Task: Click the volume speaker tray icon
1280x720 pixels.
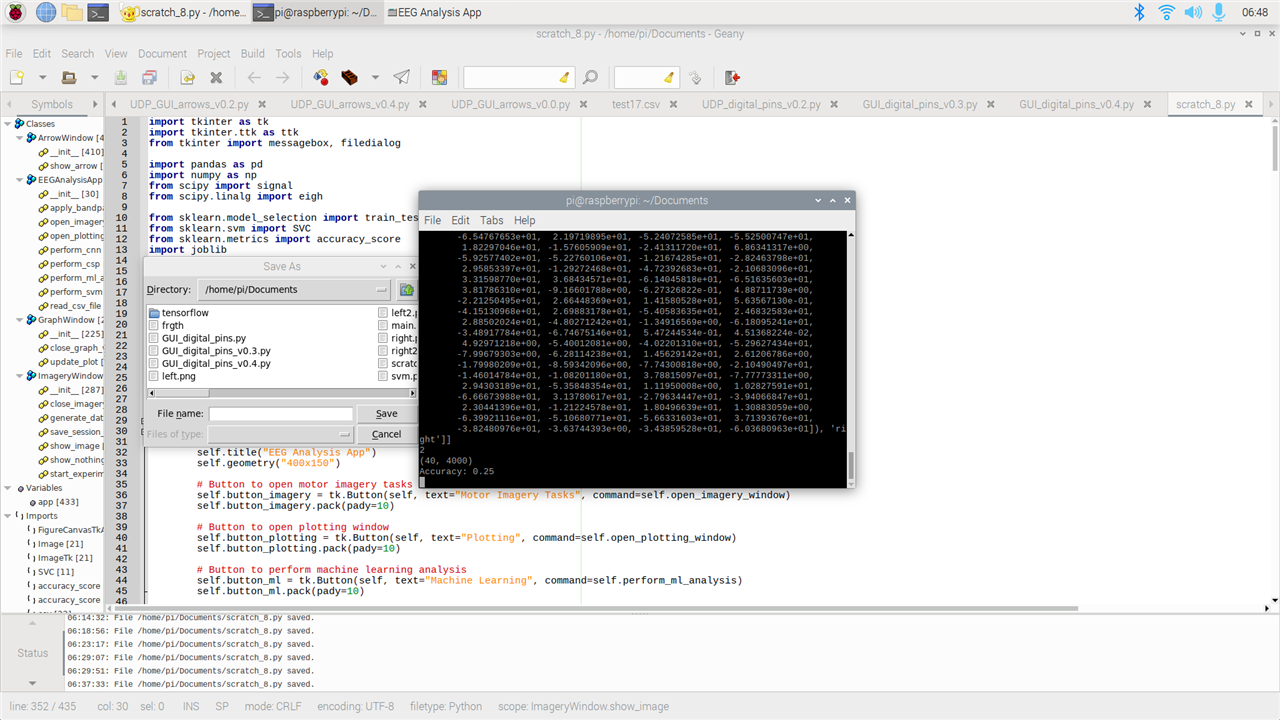Action: pyautogui.click(x=1192, y=12)
